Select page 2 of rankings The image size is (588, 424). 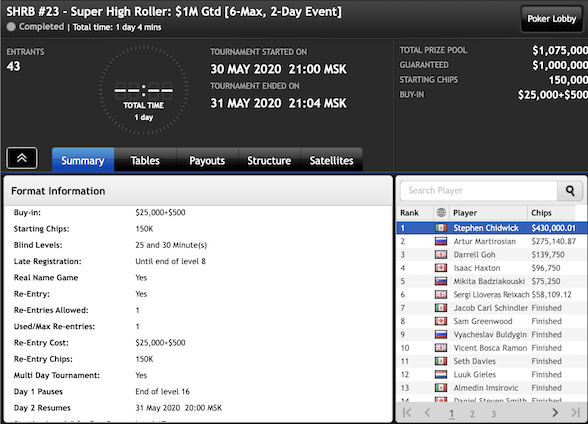(472, 414)
